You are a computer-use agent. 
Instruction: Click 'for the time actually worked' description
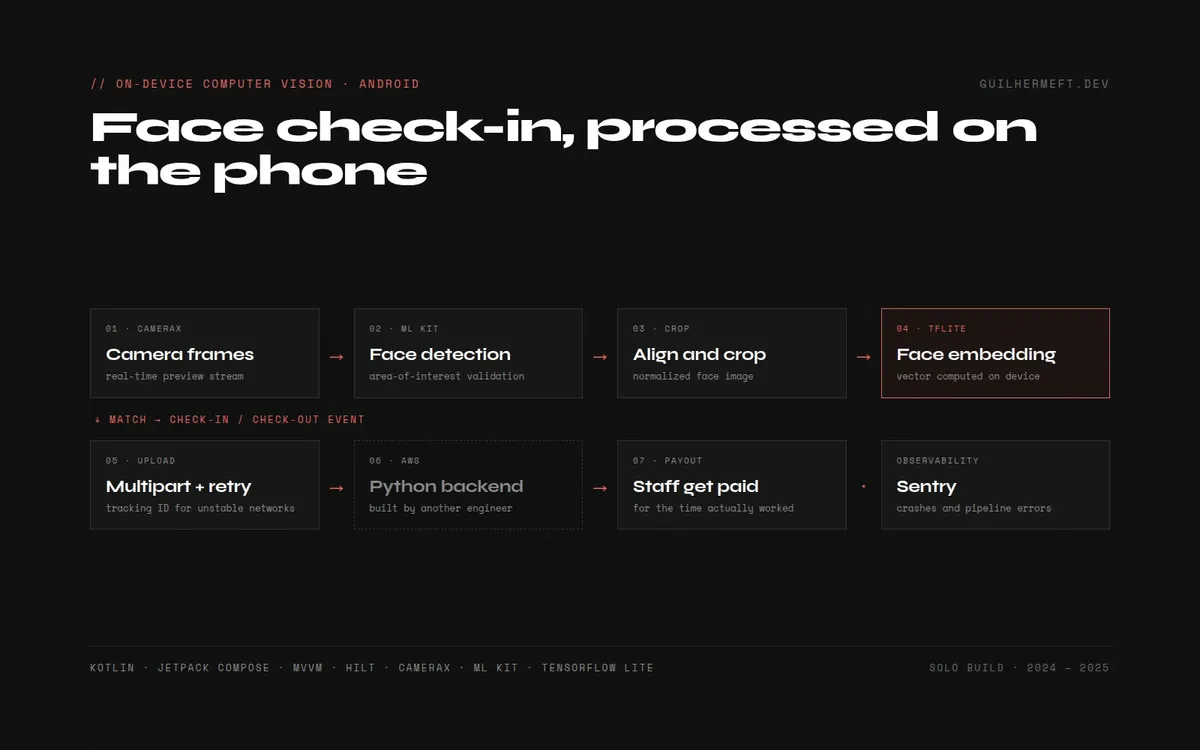[x=713, y=509]
